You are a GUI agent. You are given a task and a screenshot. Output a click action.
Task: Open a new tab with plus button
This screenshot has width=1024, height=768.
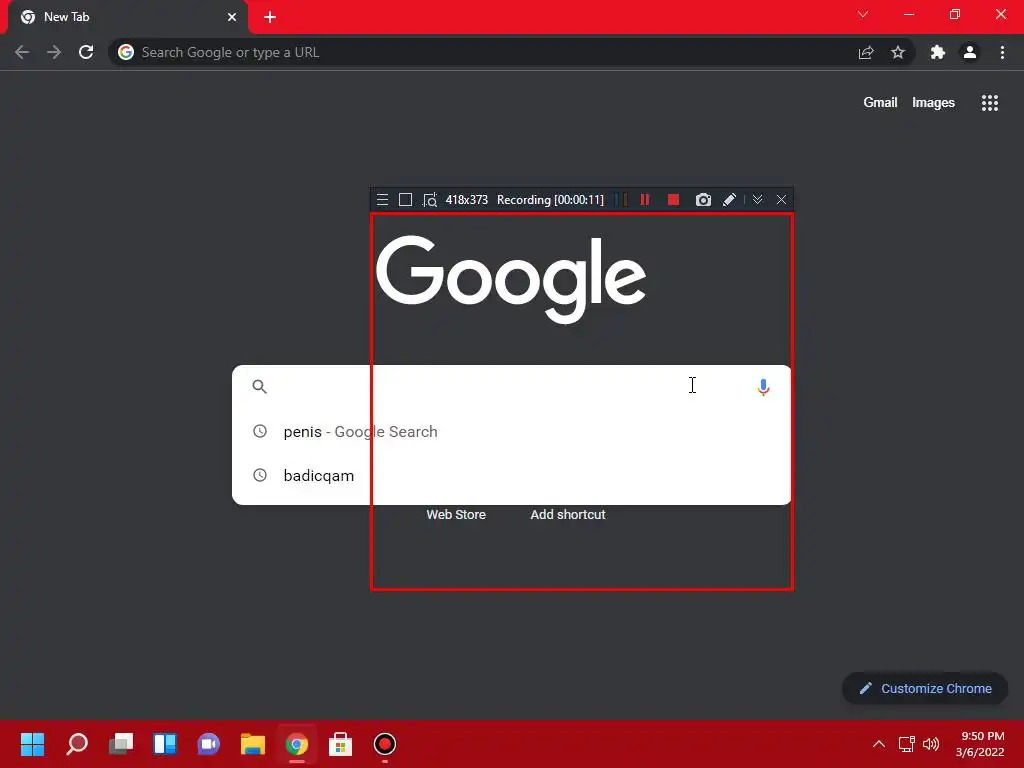tap(270, 17)
